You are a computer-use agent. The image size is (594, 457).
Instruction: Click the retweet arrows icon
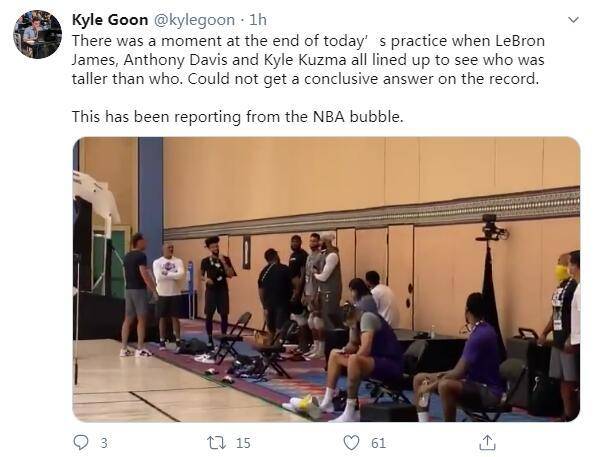coord(216,443)
